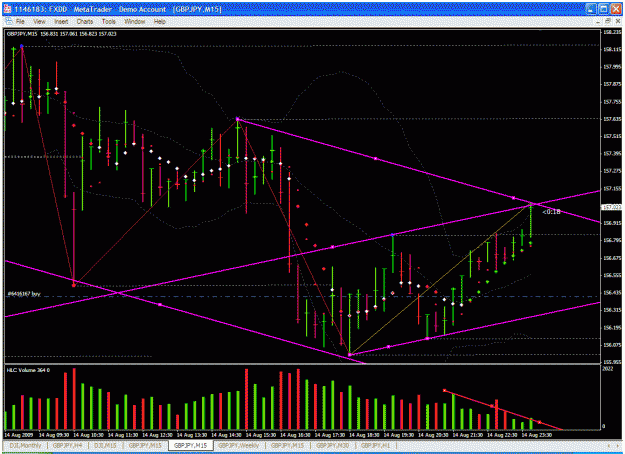Image resolution: width=625 pixels, height=454 pixels.
Task: Click the MetaTrader app icon in title bar
Action: point(8,9)
